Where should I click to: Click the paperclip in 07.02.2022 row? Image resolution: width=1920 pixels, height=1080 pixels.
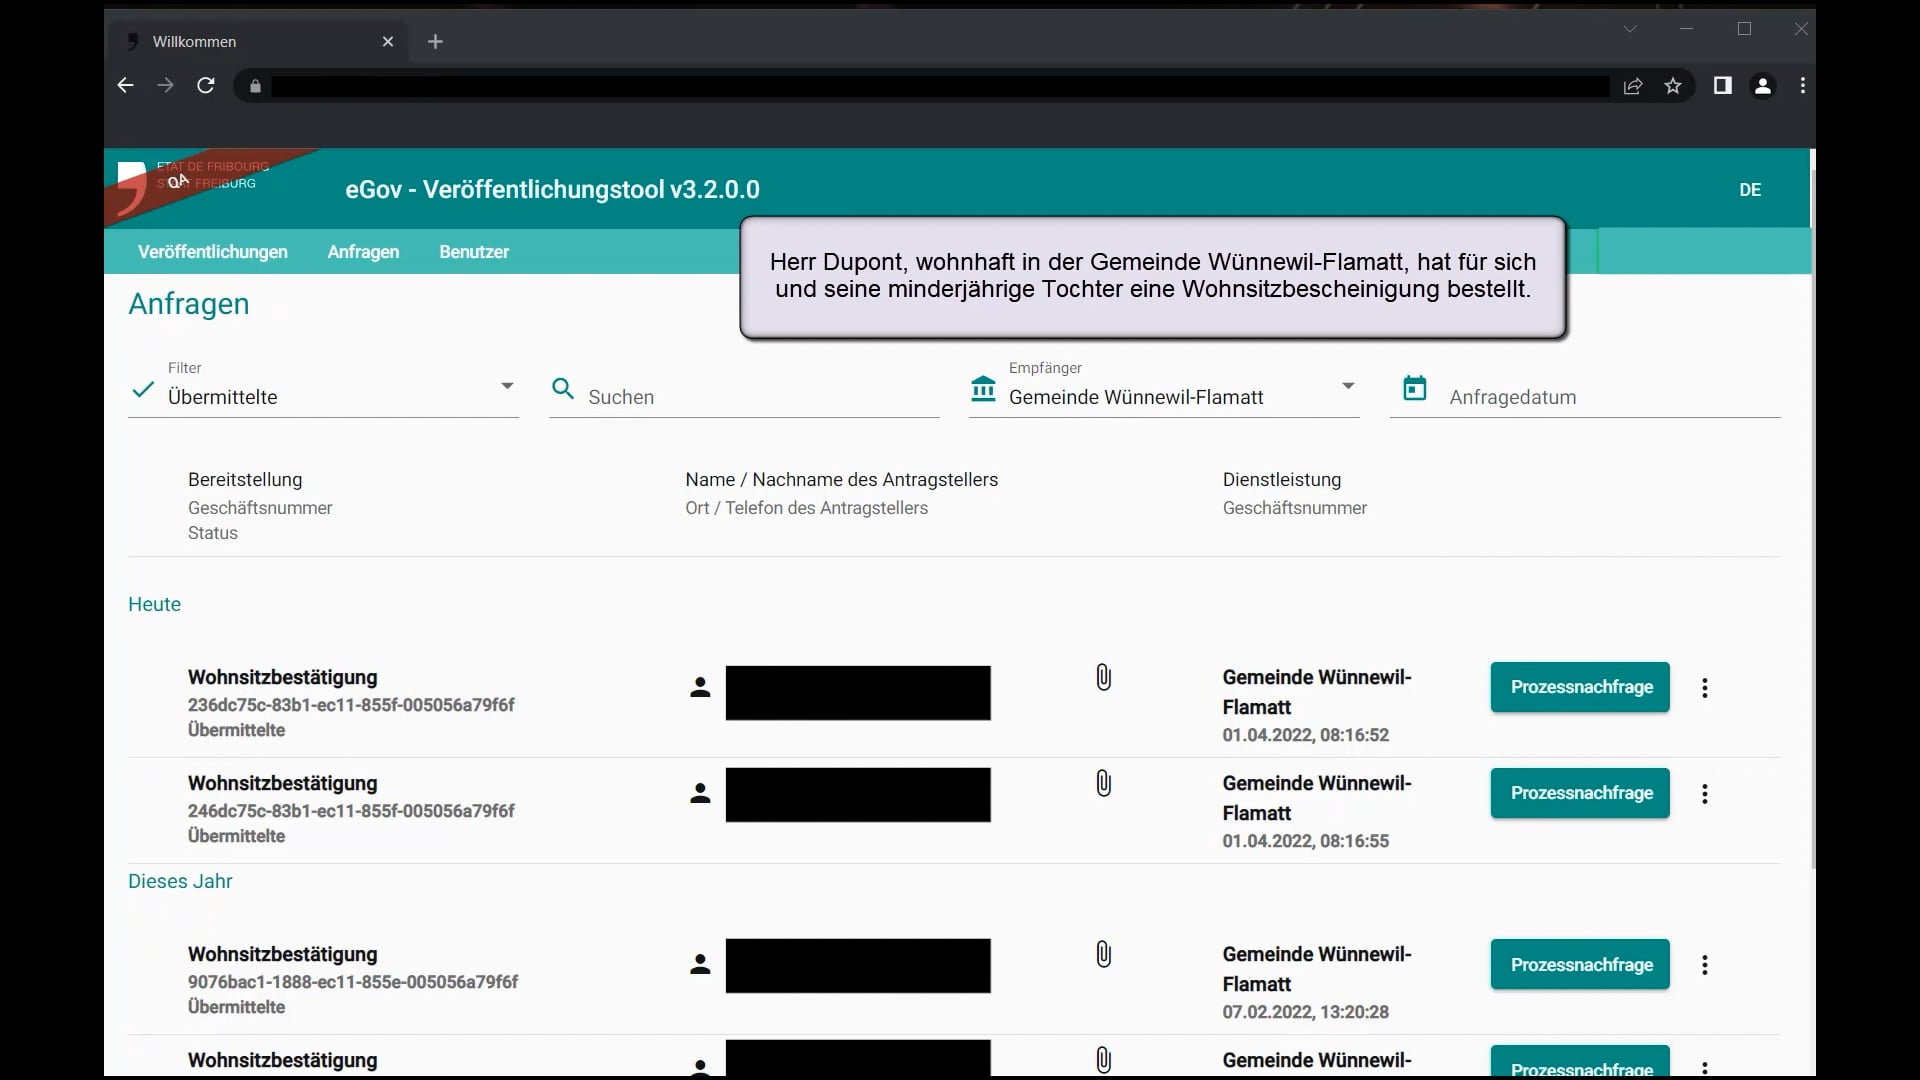coord(1103,954)
